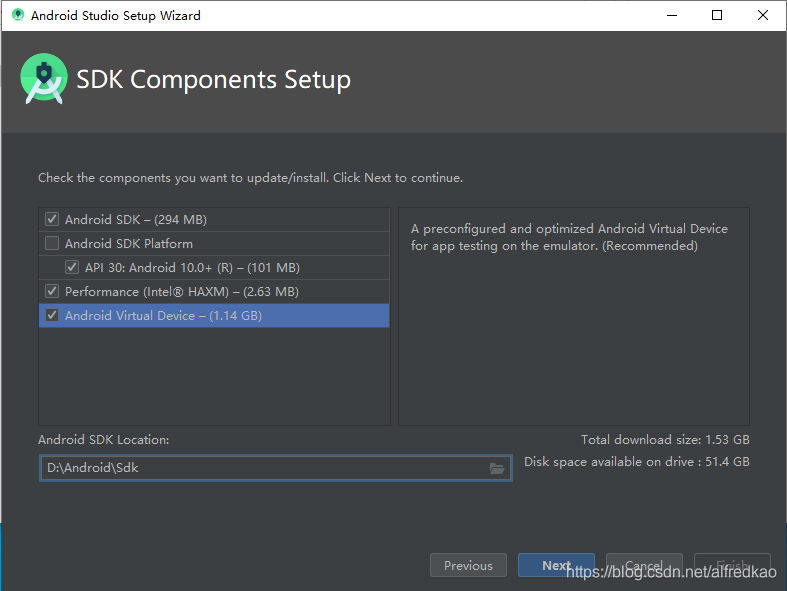Uncheck Performance Intel HAXM checkbox
The height and width of the screenshot is (591, 787).
pos(52,291)
